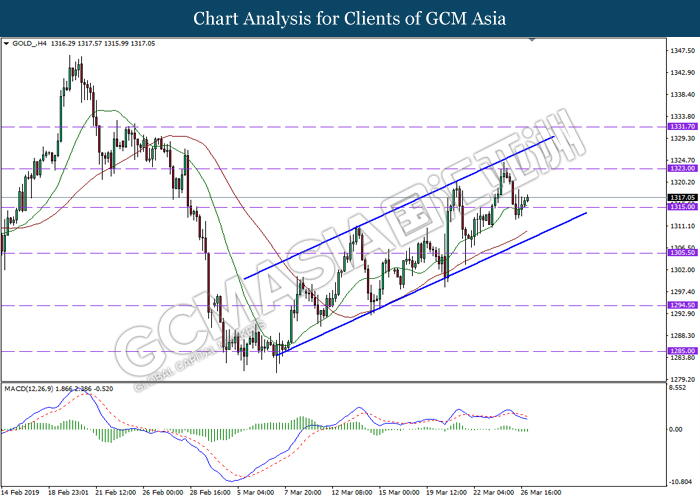Click the 28 Feb 16:00 time label
Viewport: 700px width, 500px height.
210,493
